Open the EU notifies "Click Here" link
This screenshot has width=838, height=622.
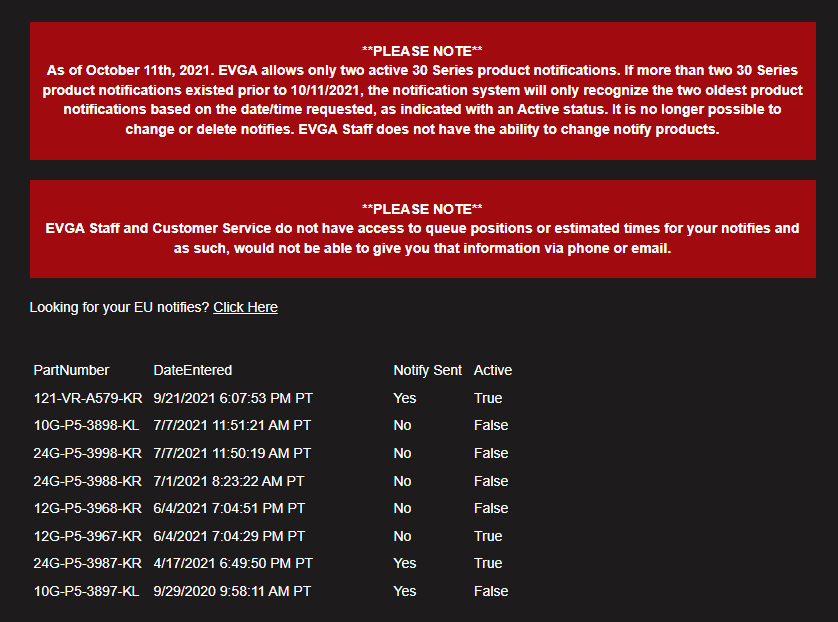(245, 307)
